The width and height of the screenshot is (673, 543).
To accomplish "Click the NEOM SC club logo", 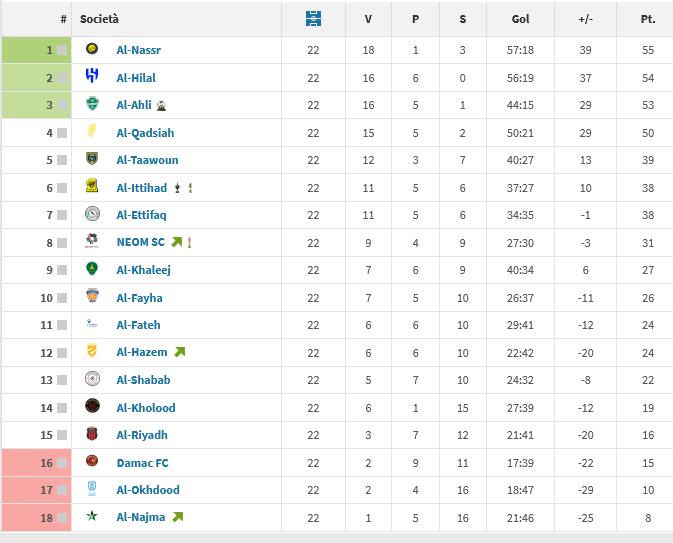I will point(92,242).
